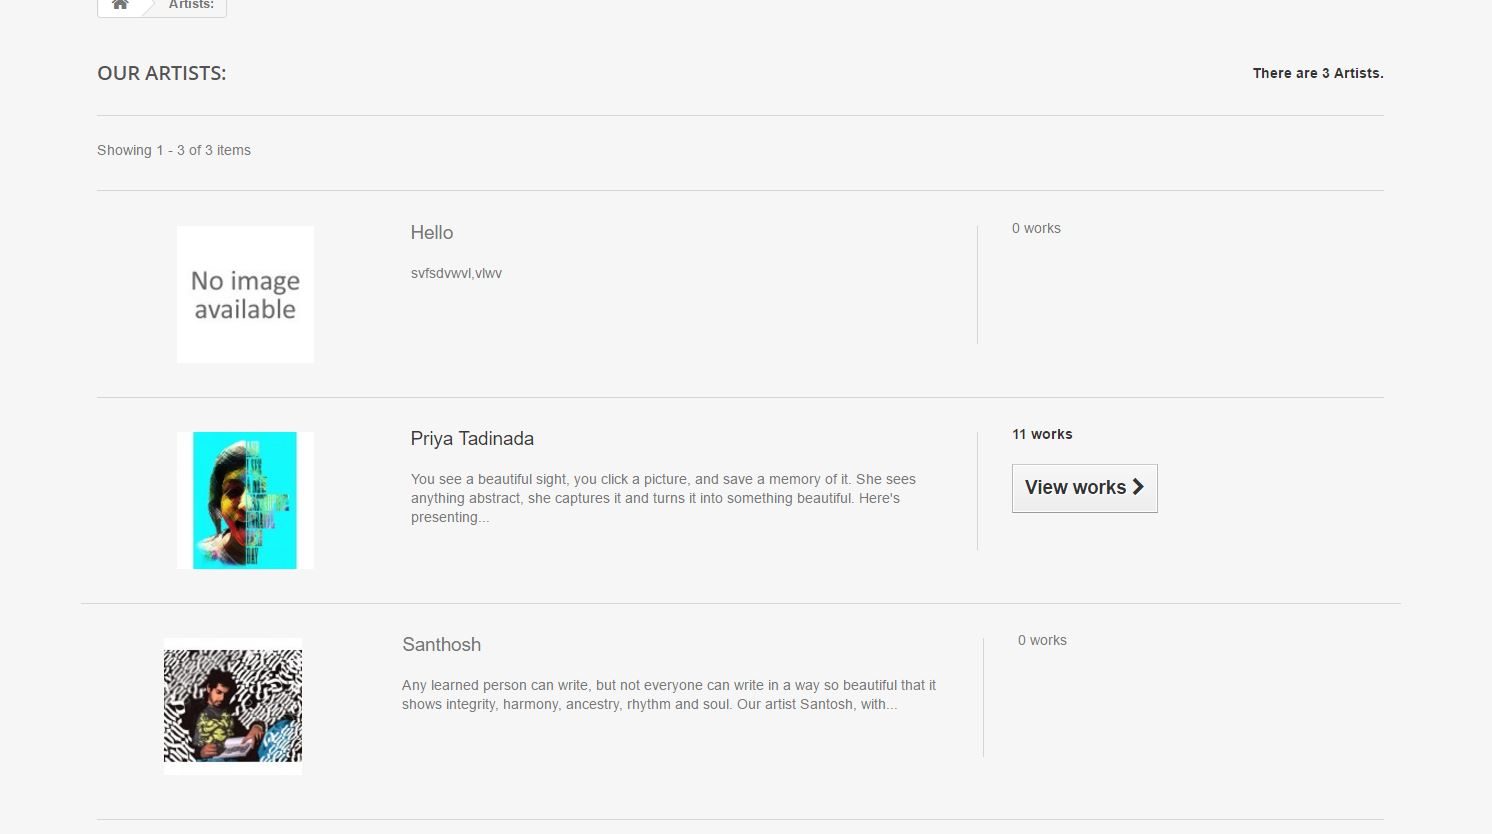Click the chevron arrow on View works
The height and width of the screenshot is (834, 1492).
pos(1138,487)
